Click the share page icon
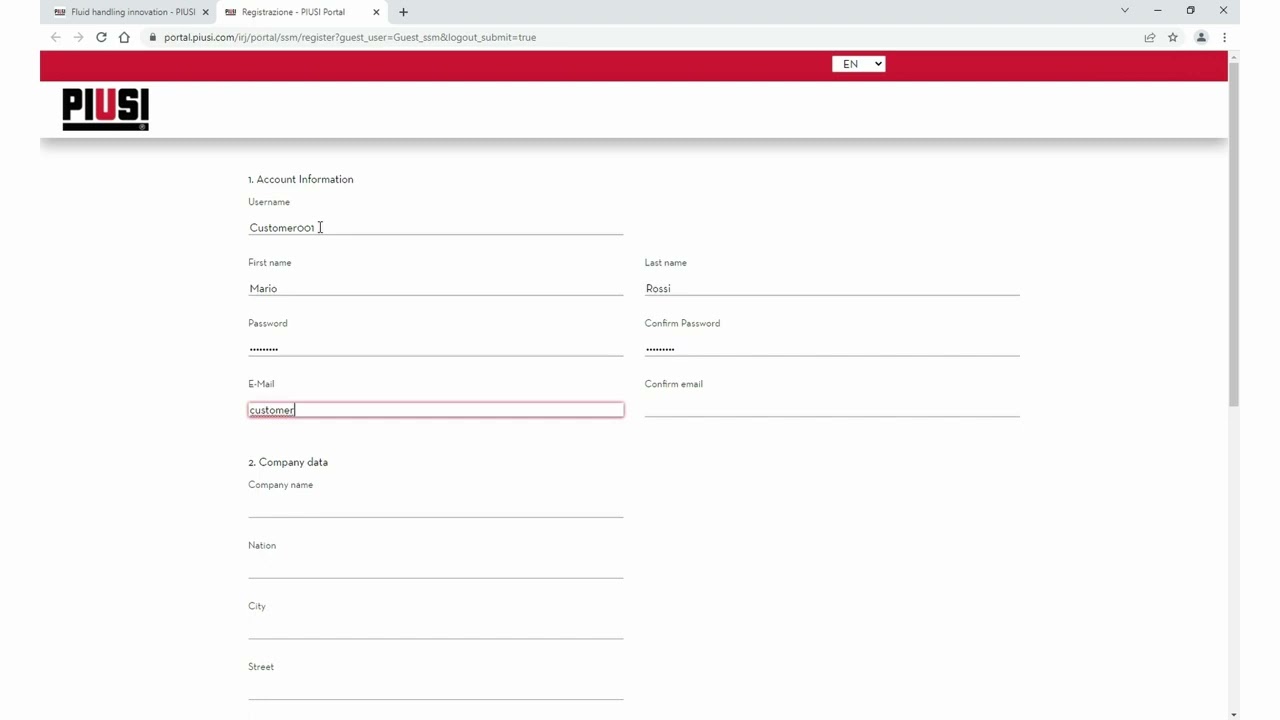 (x=1150, y=37)
